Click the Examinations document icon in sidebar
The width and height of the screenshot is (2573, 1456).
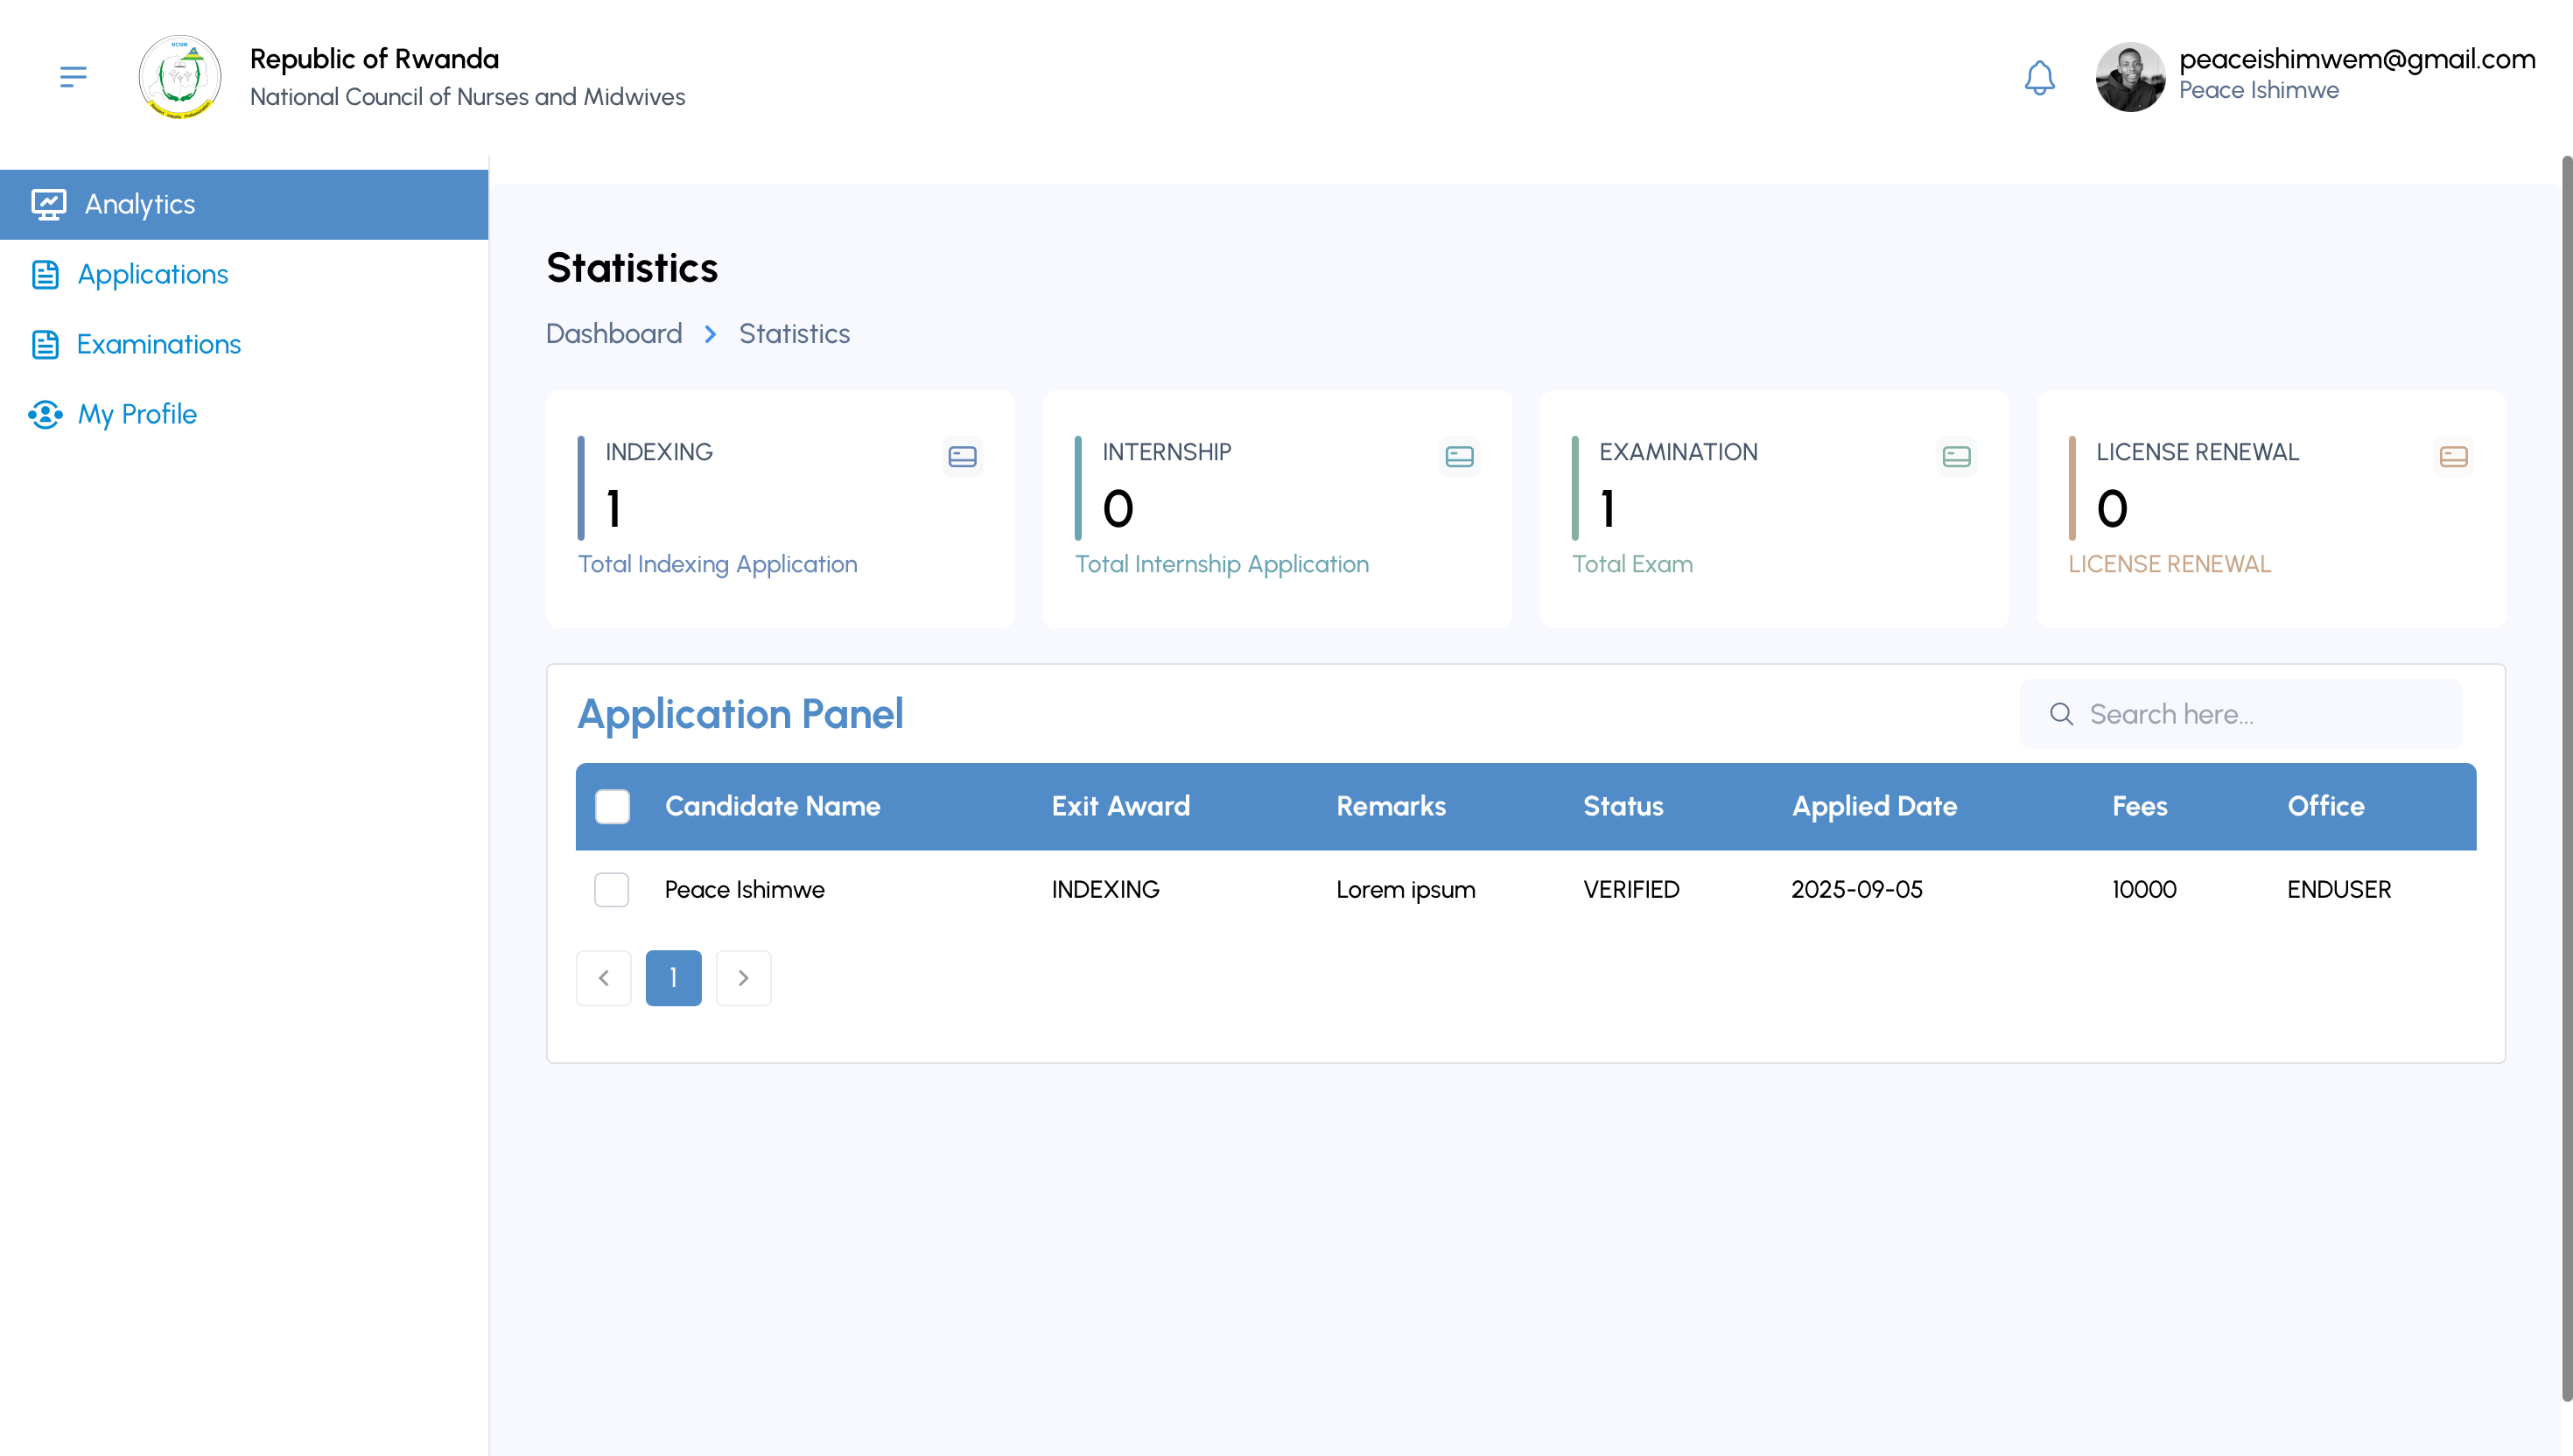point(45,344)
